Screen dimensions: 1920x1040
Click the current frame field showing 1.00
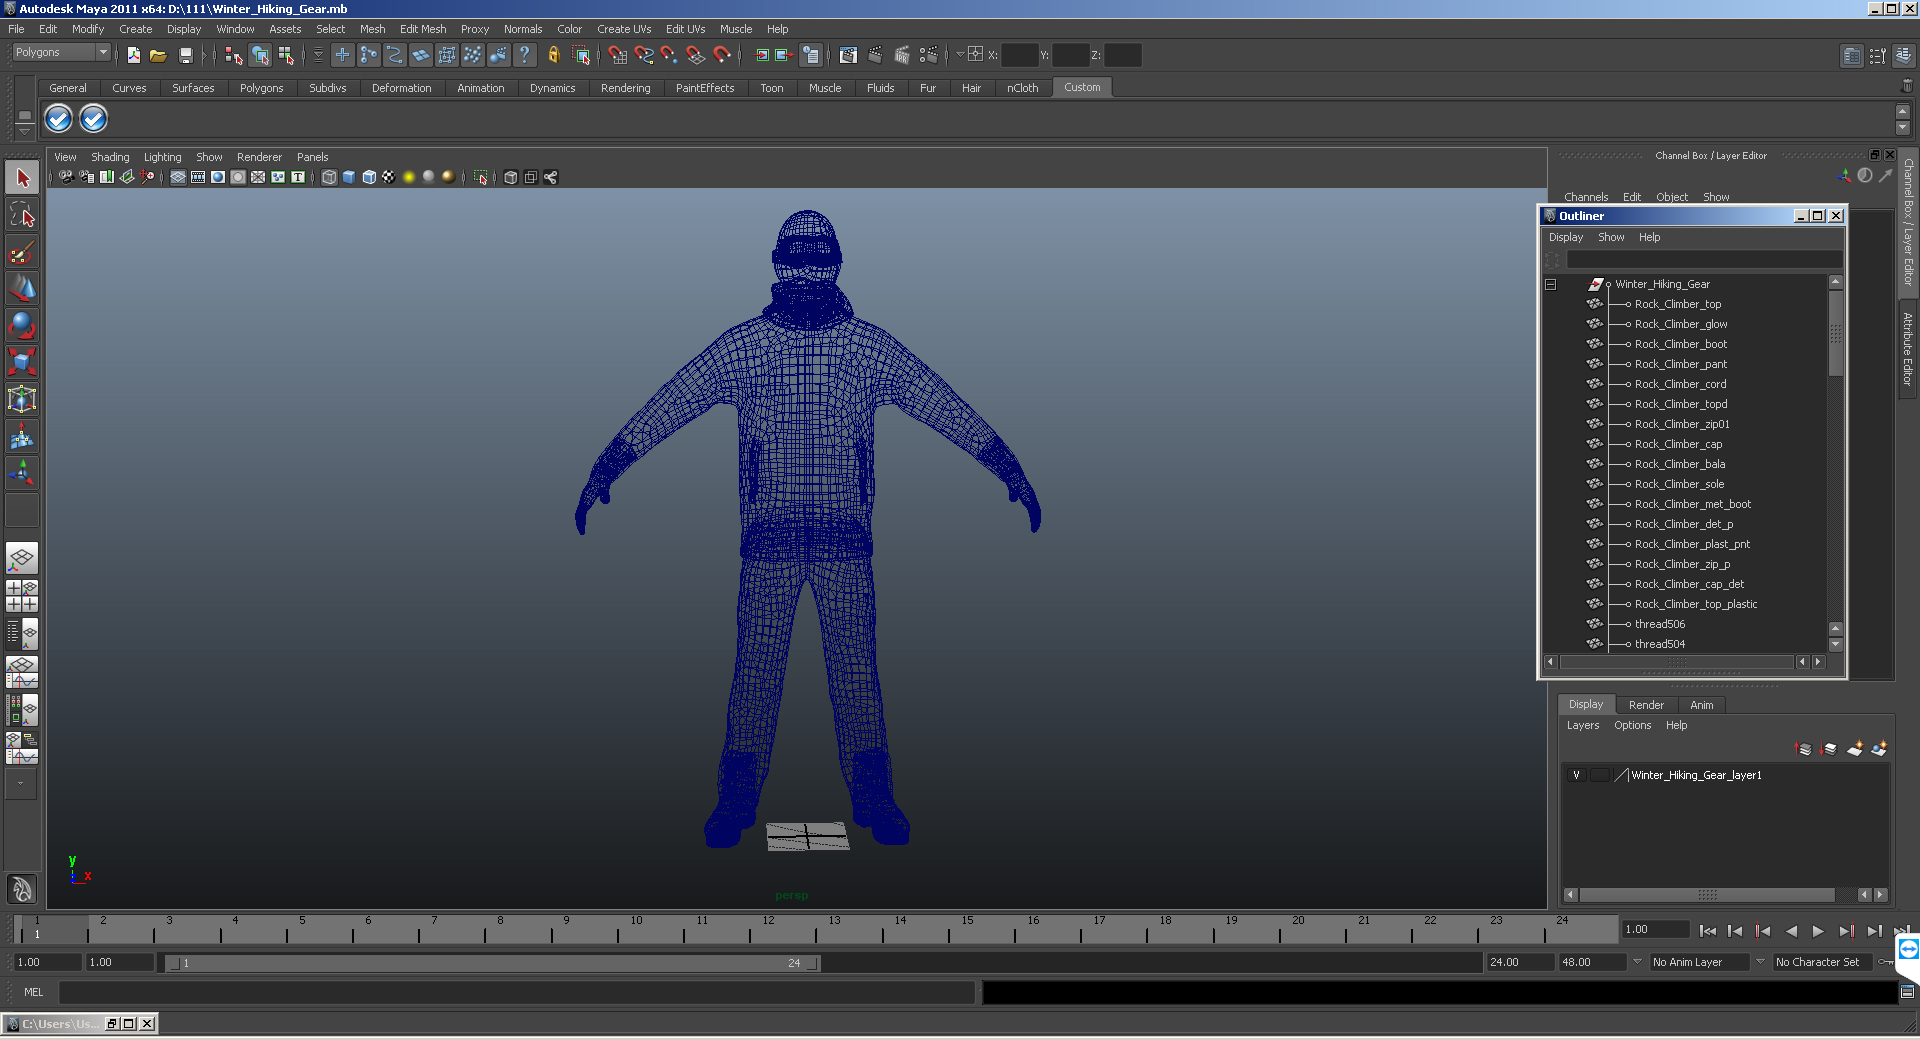(x=1654, y=930)
